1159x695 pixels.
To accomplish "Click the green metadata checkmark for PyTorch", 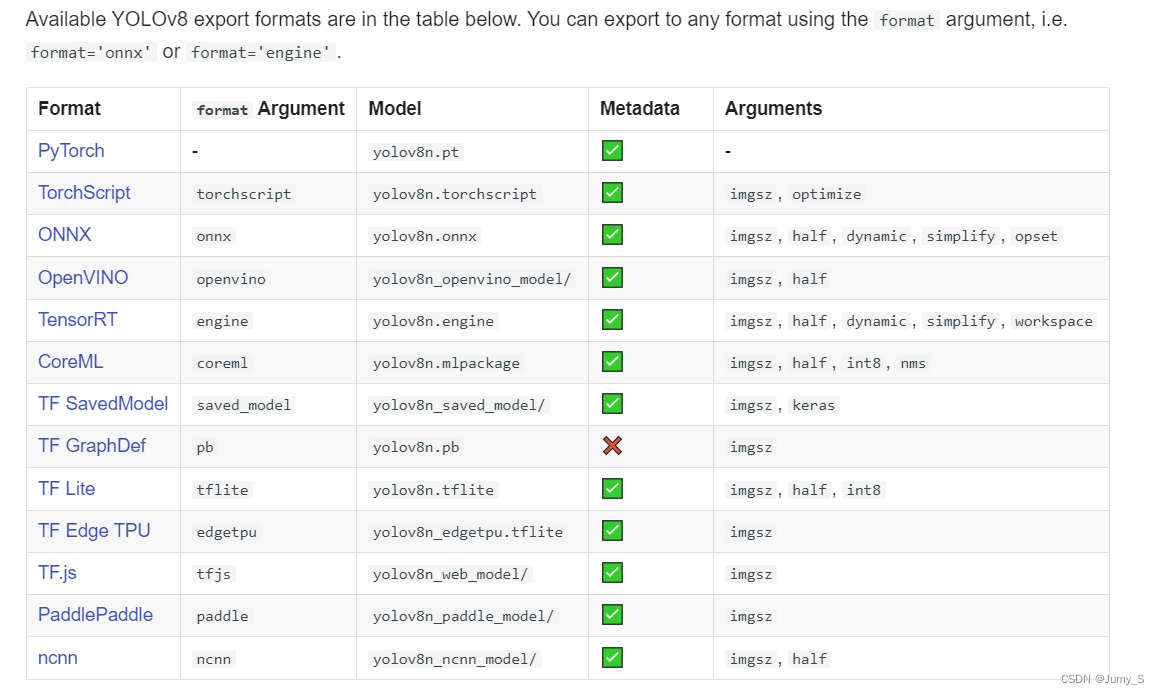I will [x=612, y=151].
